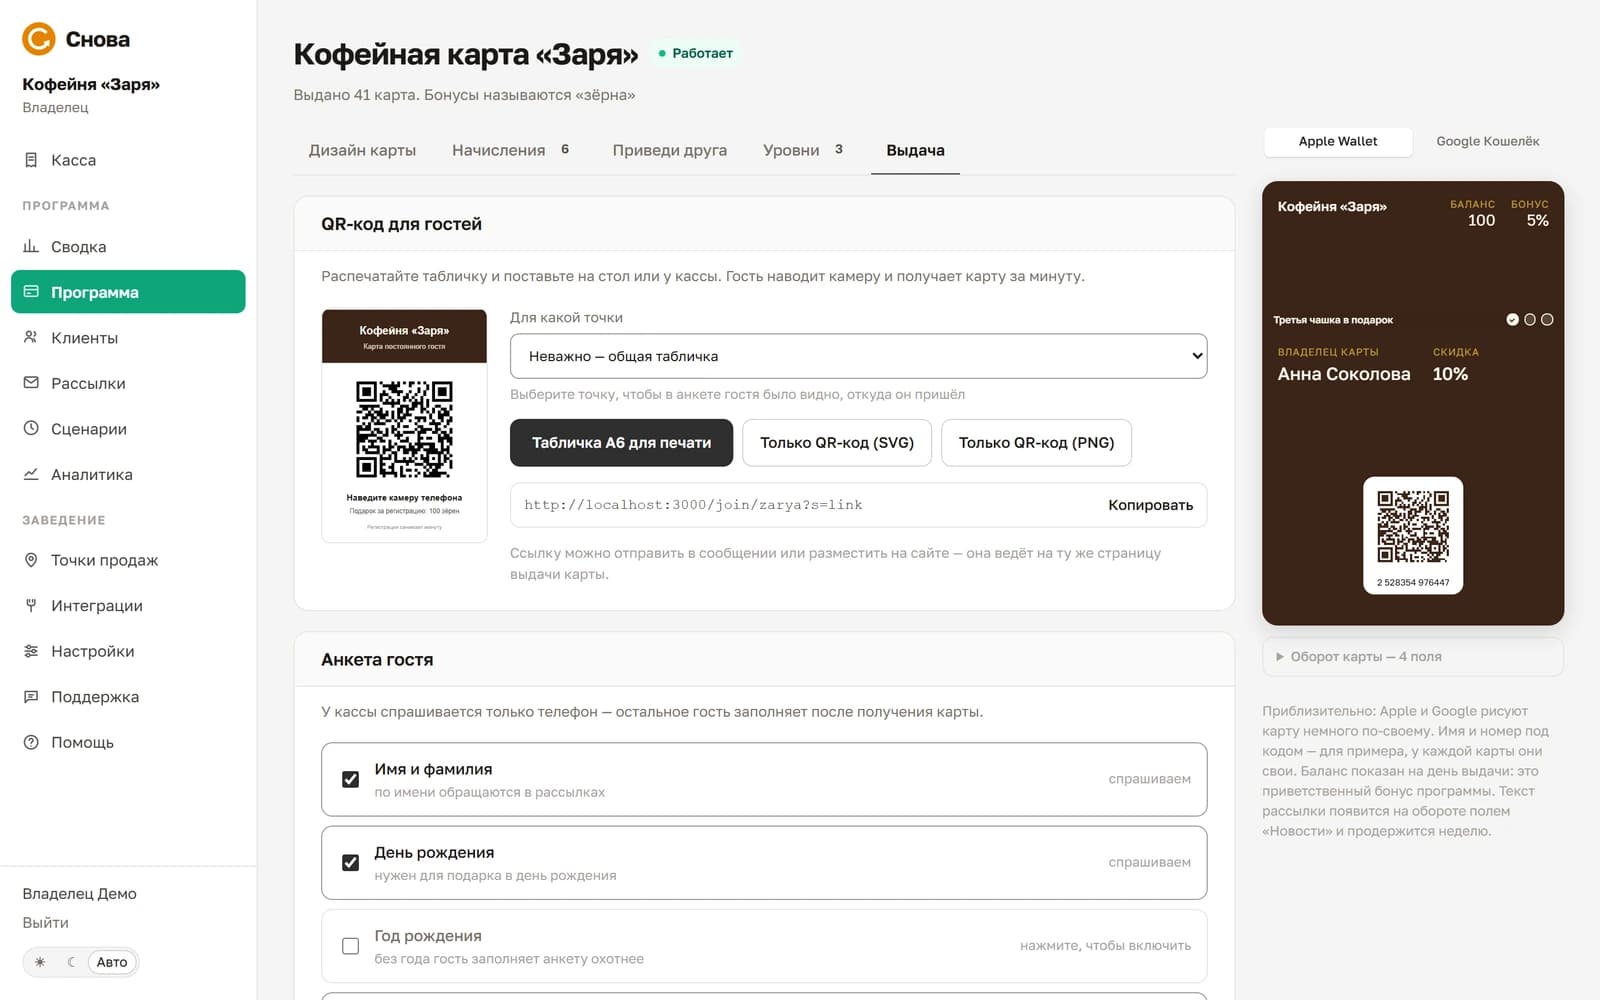Click the QR table sign thumbnail

click(x=404, y=426)
